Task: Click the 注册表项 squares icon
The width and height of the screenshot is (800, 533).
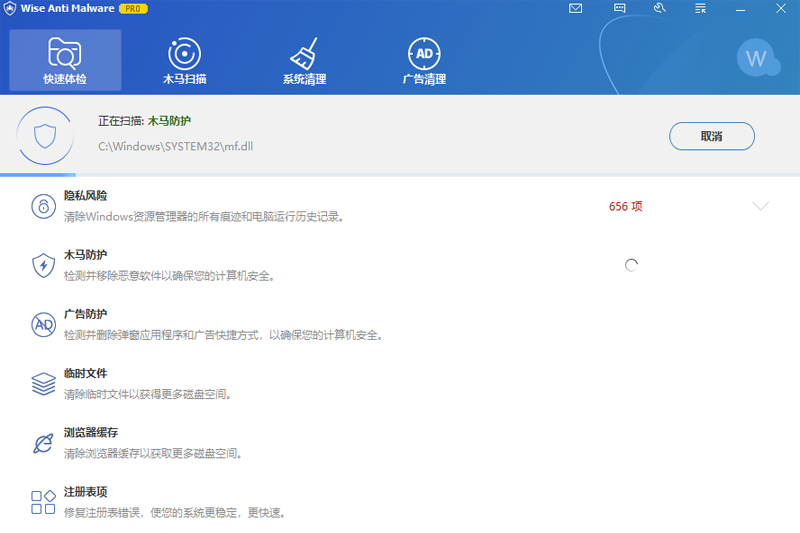Action: [43, 502]
